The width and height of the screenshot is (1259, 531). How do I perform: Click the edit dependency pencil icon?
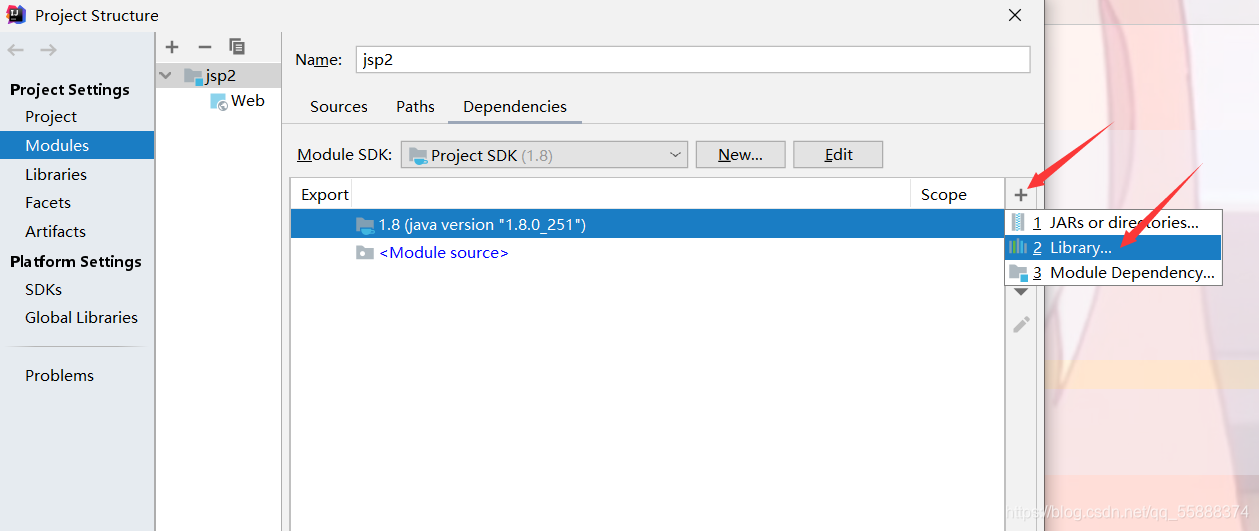1021,324
